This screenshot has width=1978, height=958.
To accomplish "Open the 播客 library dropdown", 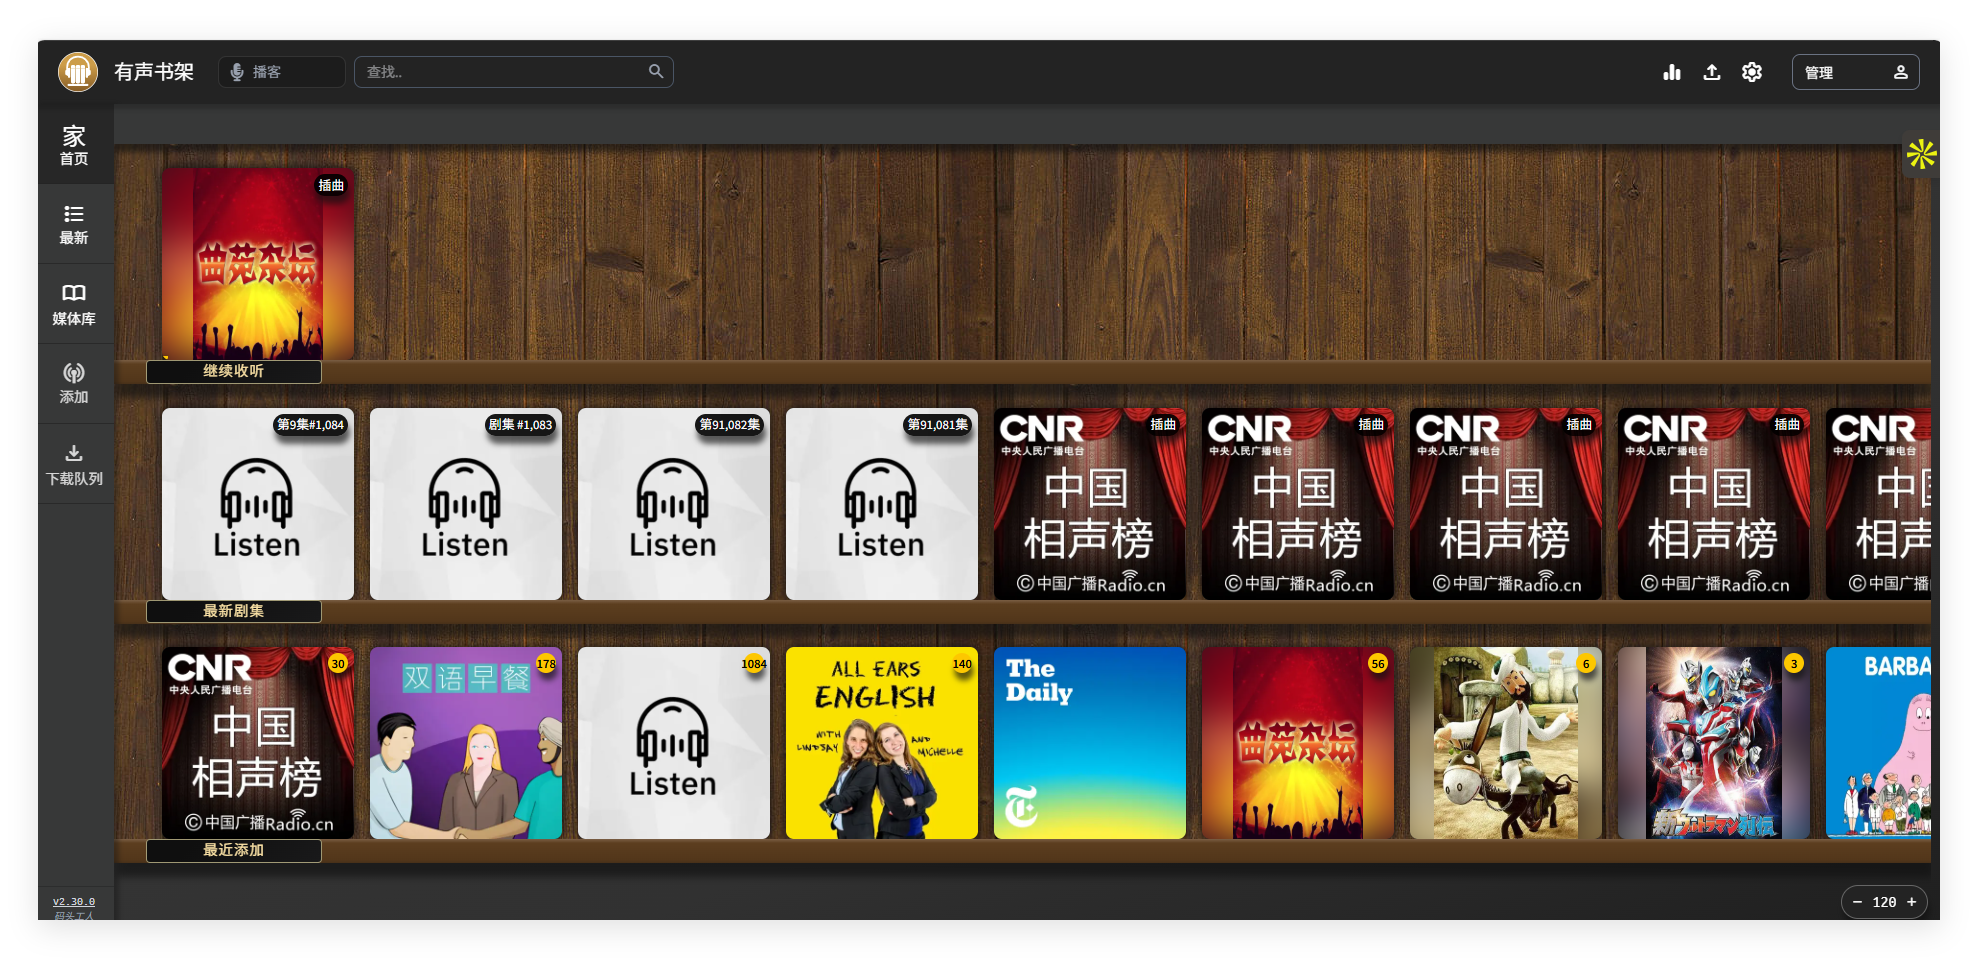I will tap(281, 72).
